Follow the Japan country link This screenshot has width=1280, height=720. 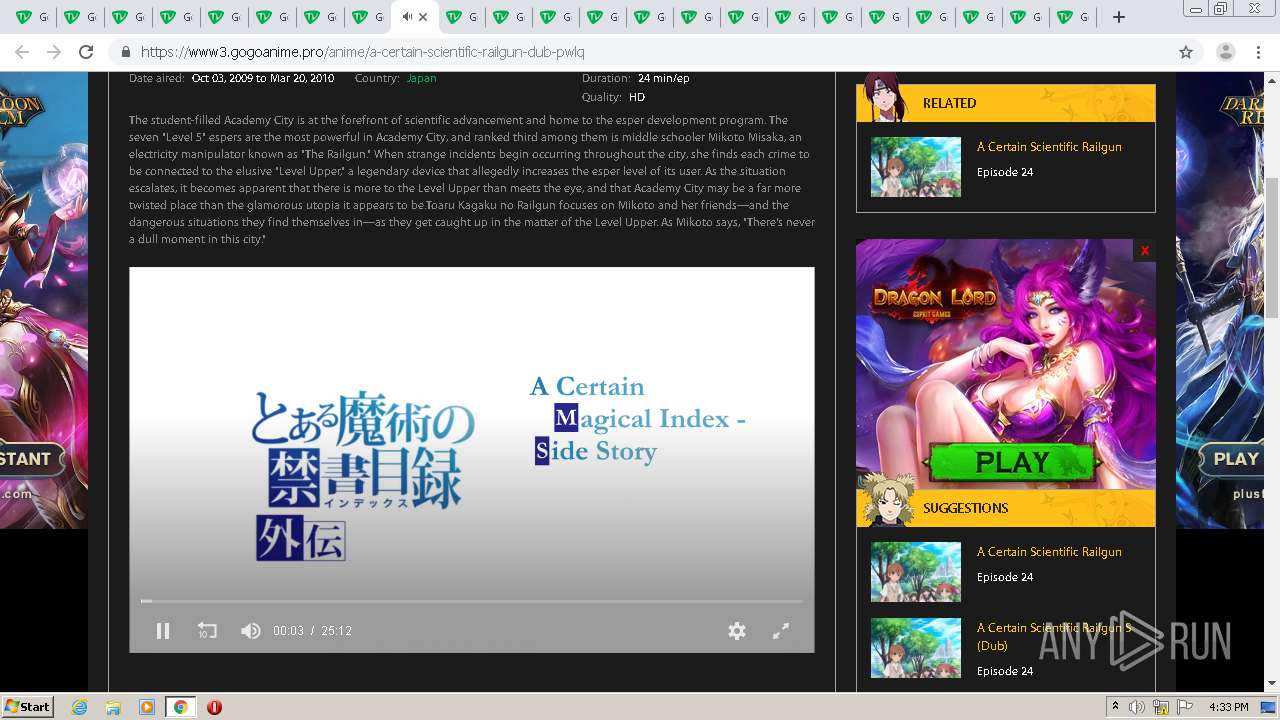[421, 78]
